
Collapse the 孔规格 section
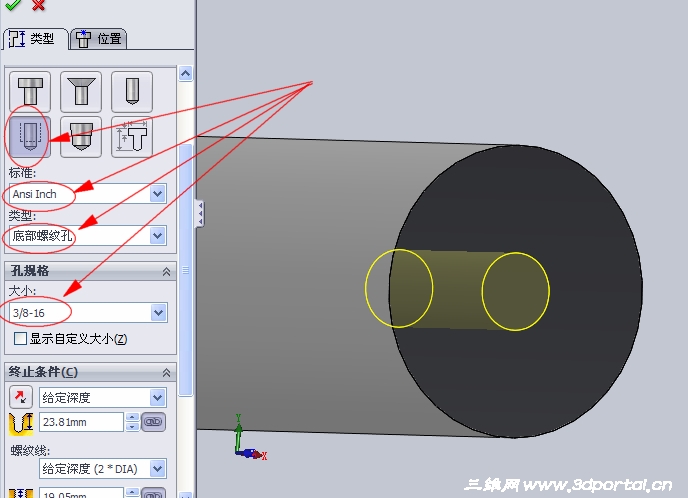pos(166,272)
